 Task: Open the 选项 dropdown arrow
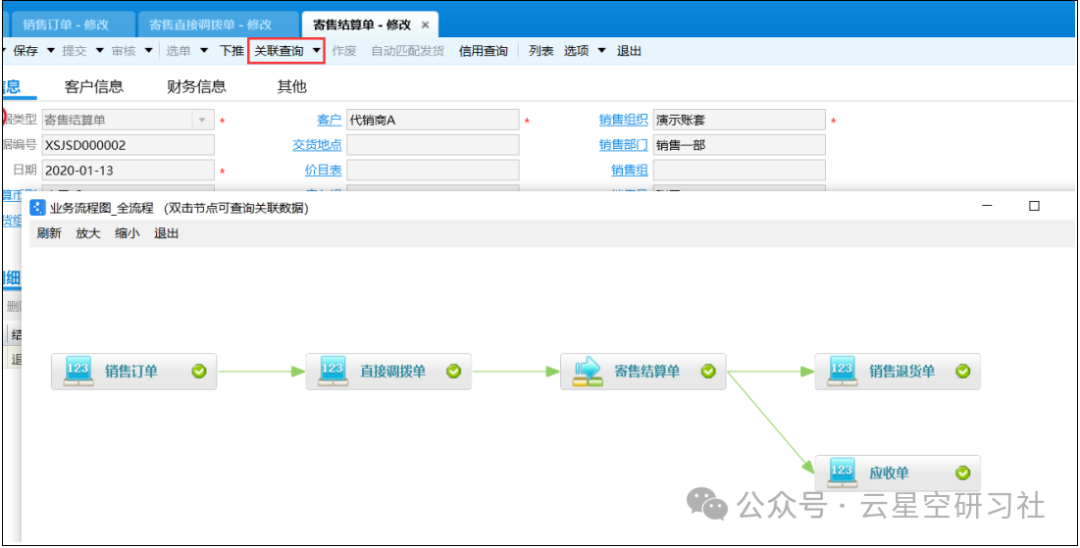602,50
